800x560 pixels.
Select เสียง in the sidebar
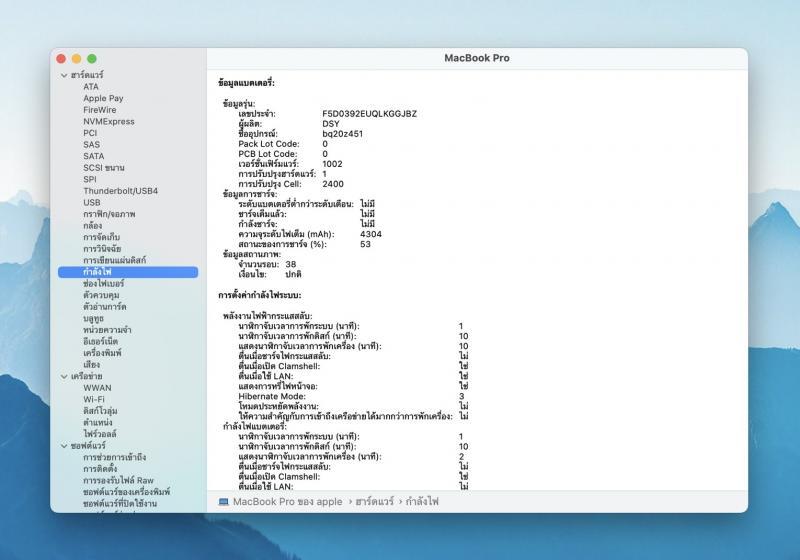coord(91,365)
